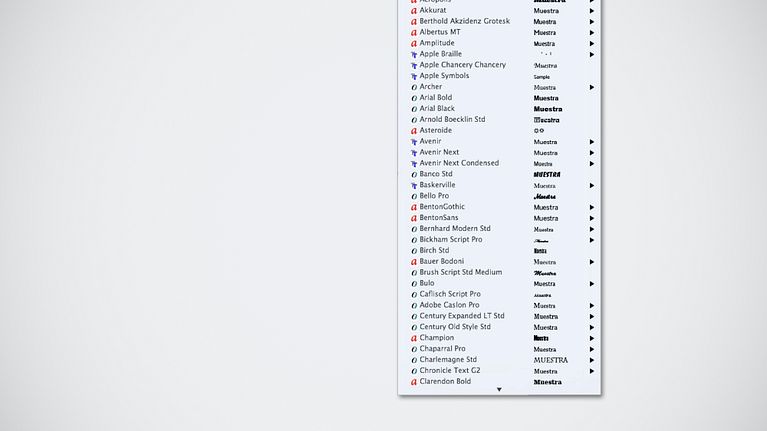Click the OpenType icon beside Archer

click(414, 87)
